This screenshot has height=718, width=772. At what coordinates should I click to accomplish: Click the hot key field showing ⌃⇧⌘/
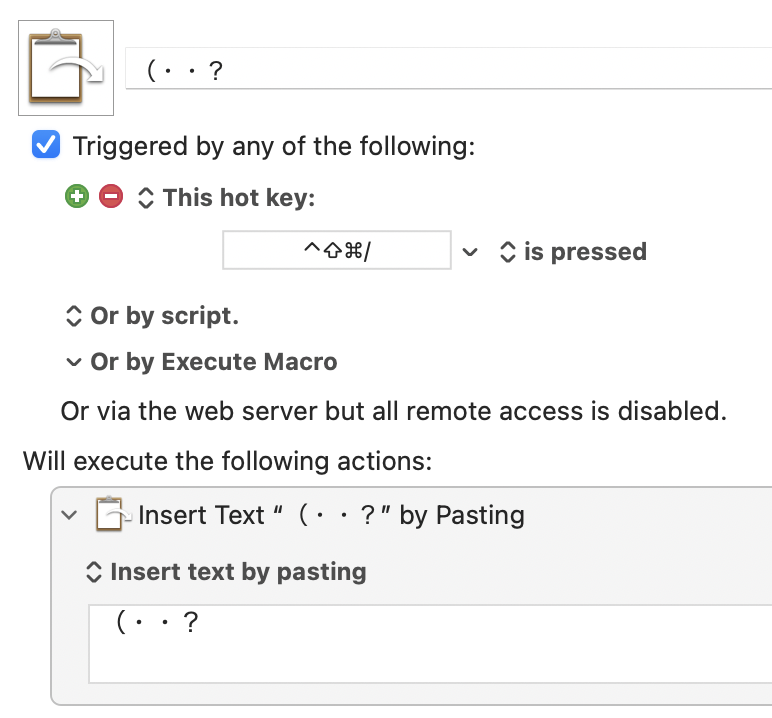coord(337,250)
